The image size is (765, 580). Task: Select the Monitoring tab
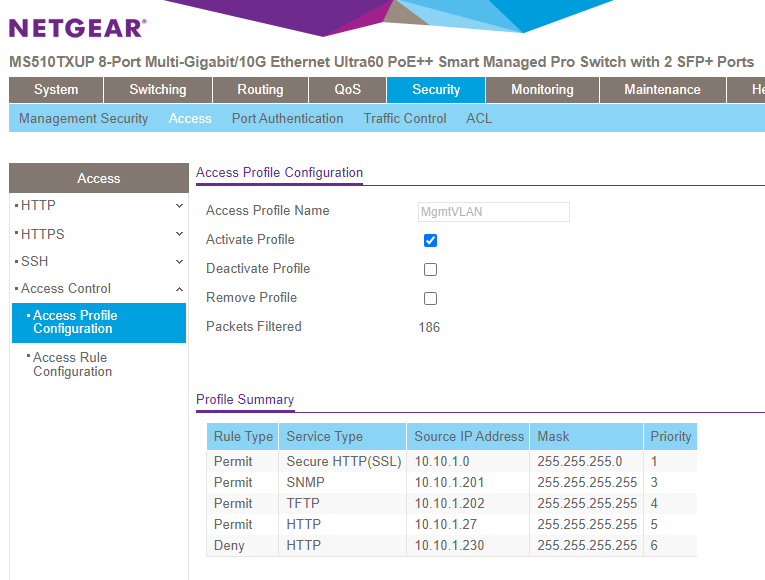542,90
